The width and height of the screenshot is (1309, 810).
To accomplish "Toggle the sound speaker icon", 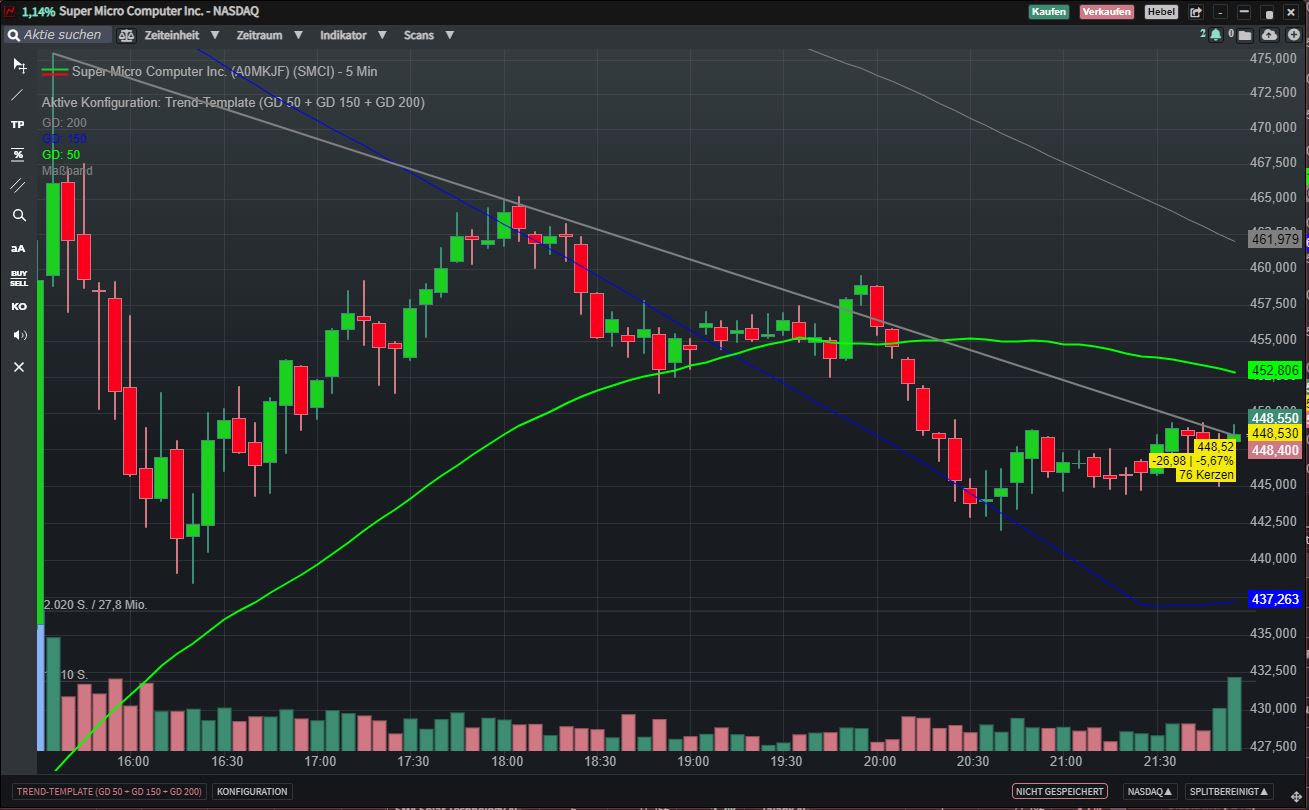I will click(18, 335).
